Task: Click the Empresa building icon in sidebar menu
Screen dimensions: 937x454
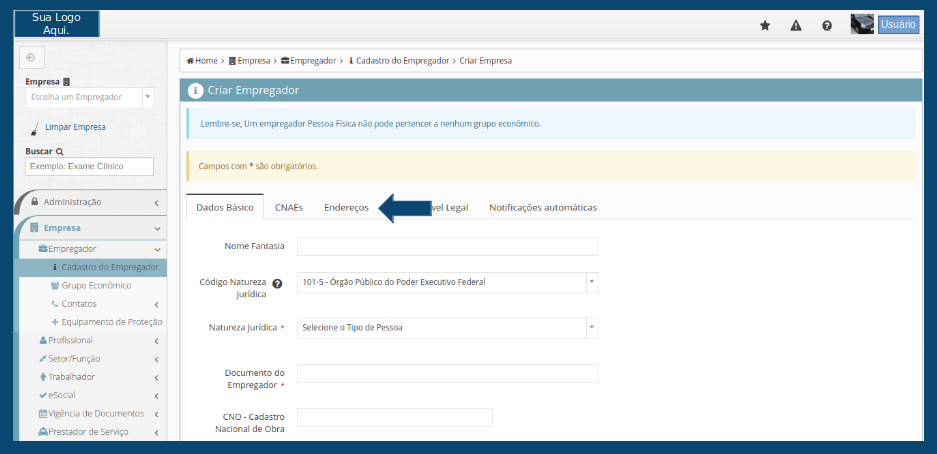Action: click(35, 228)
